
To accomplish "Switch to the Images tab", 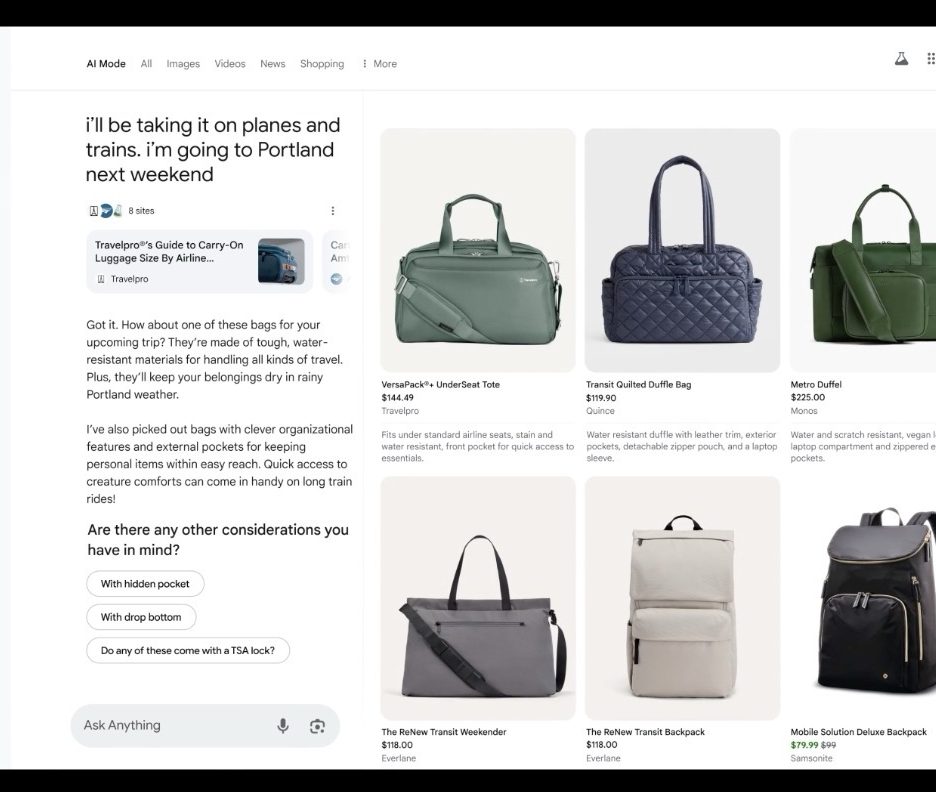I will (183, 64).
